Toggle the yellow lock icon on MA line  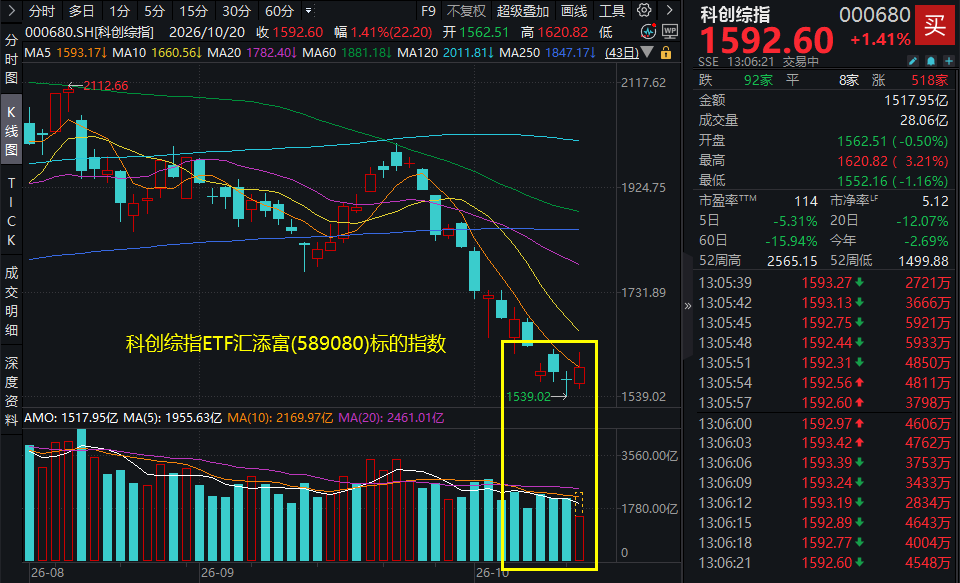(666, 53)
